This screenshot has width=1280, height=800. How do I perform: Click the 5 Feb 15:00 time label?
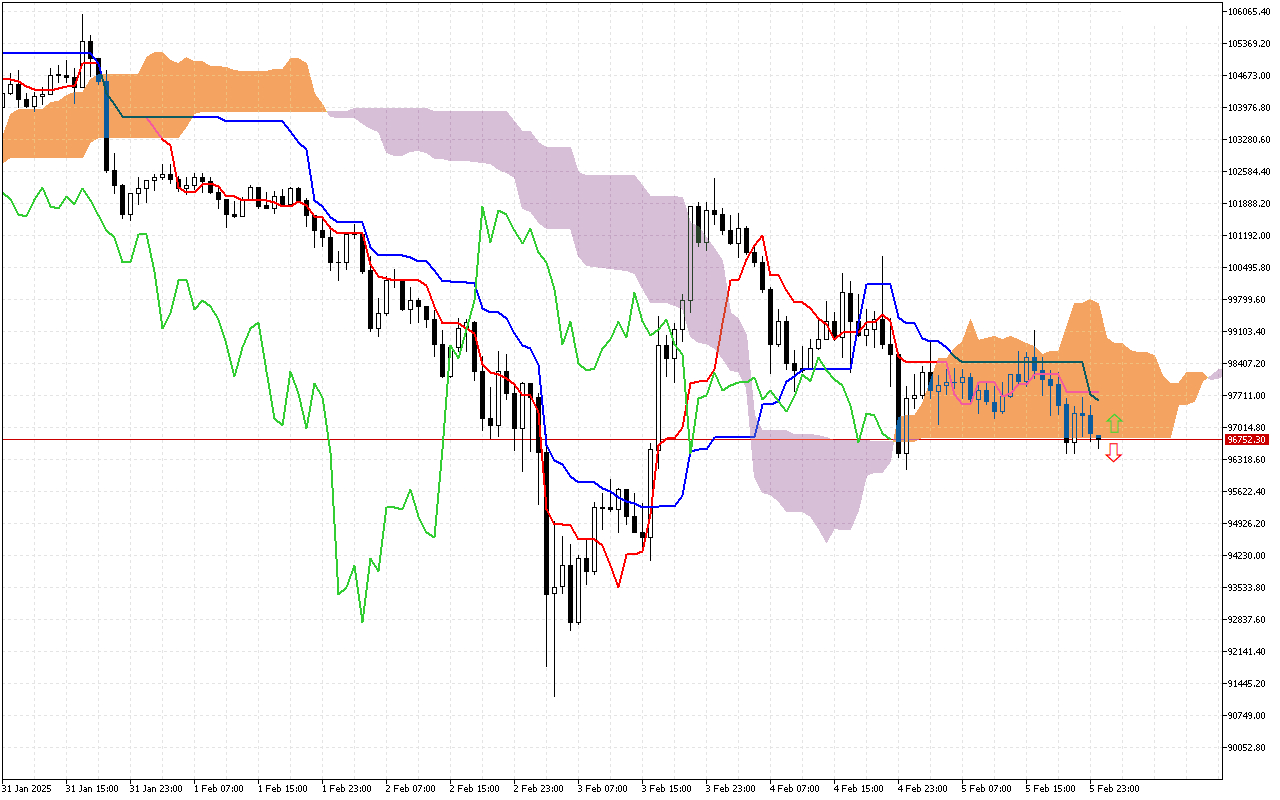coord(1051,788)
